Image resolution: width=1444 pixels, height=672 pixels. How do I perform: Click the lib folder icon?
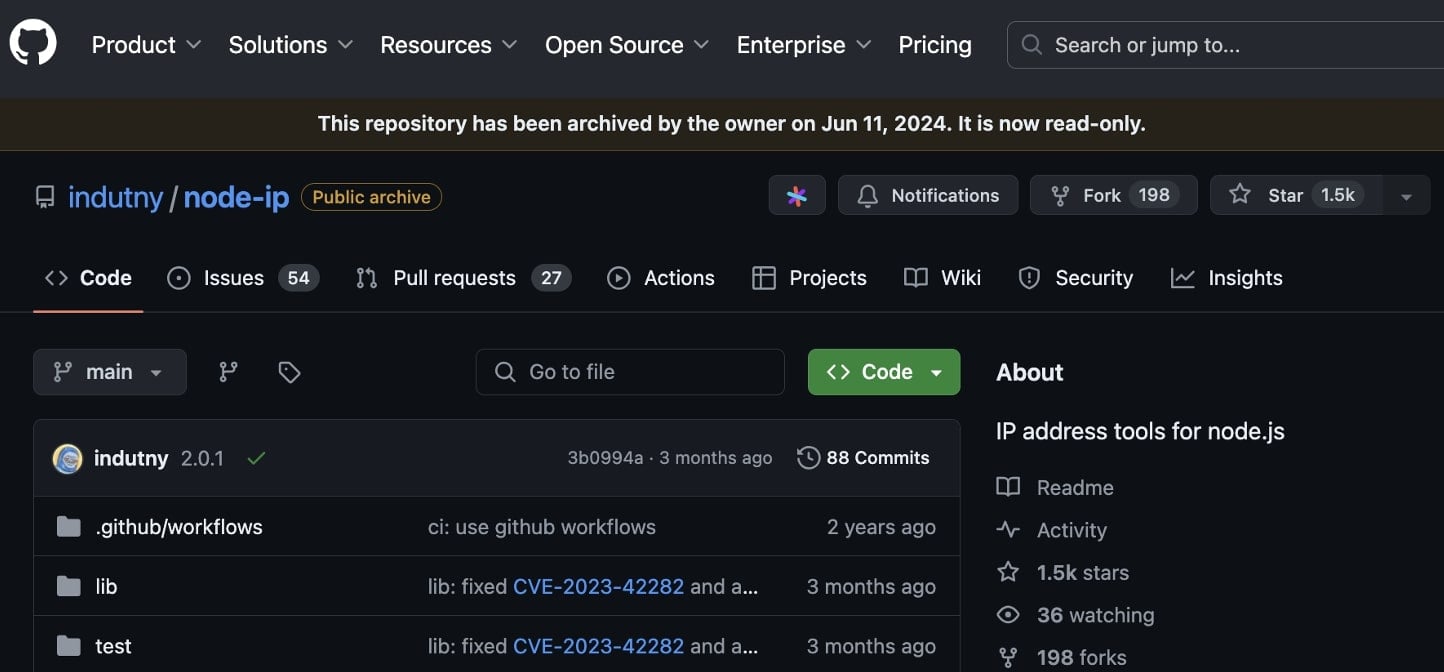[x=69, y=587]
